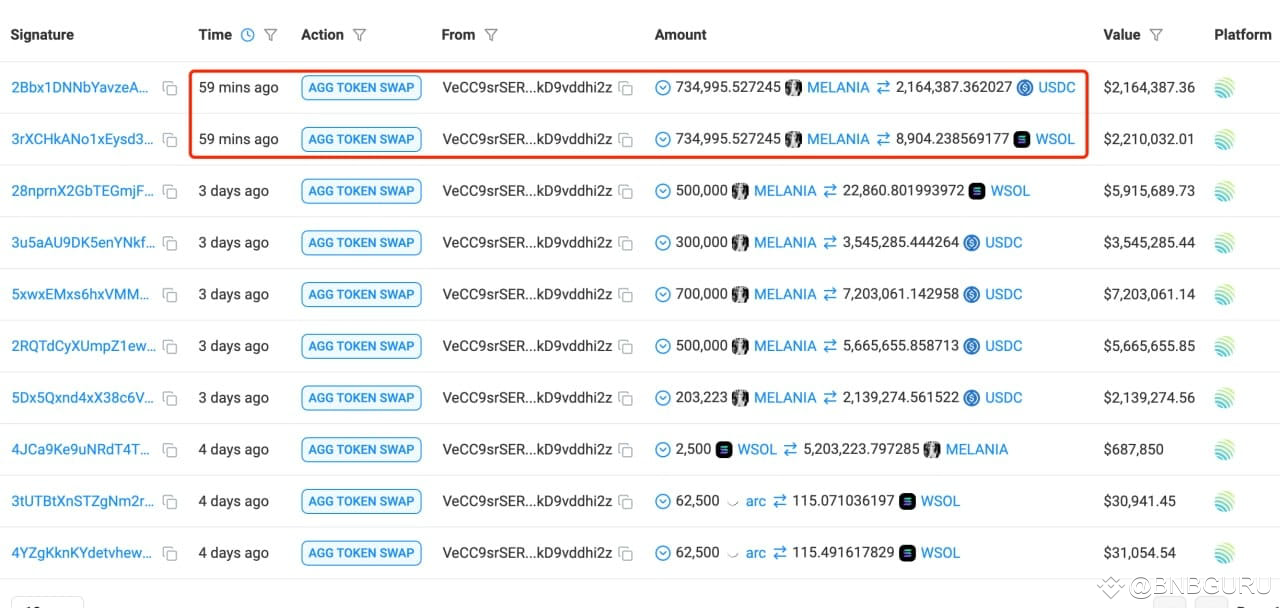Open platform icon in $7,203,061.14 row

pyautogui.click(x=1225, y=294)
